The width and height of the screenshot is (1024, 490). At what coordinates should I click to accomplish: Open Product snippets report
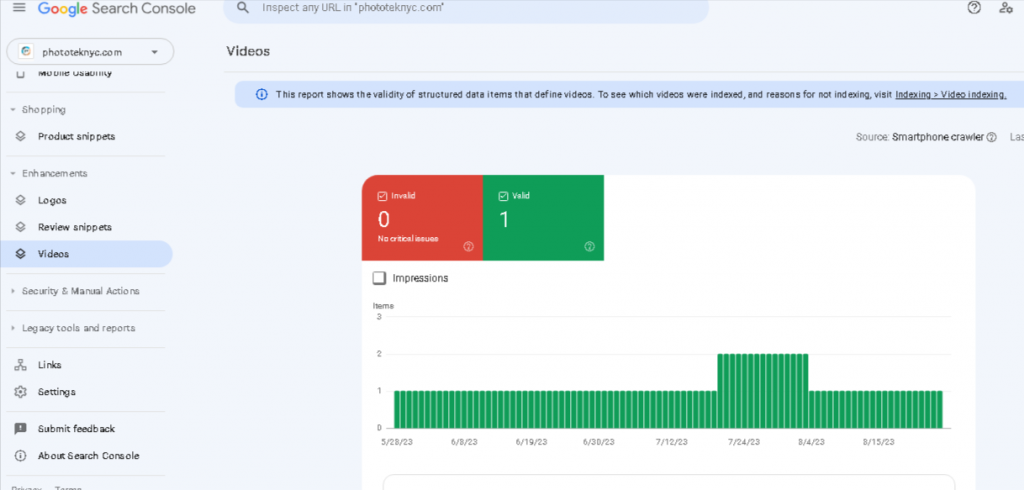pos(76,137)
